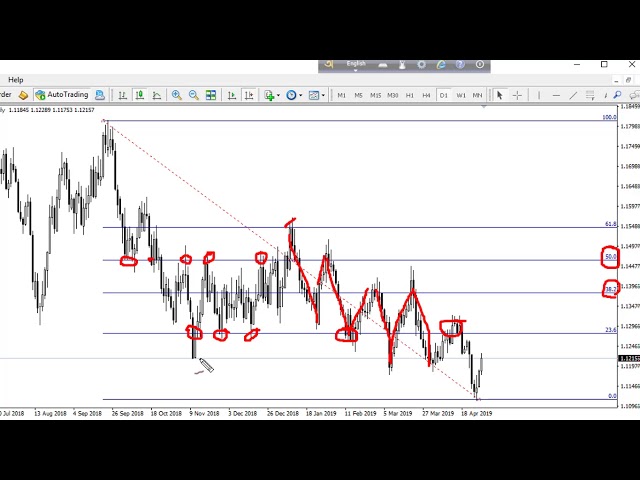Viewport: 640px width, 480px height.
Task: Open the Help menu
Action: point(15,80)
